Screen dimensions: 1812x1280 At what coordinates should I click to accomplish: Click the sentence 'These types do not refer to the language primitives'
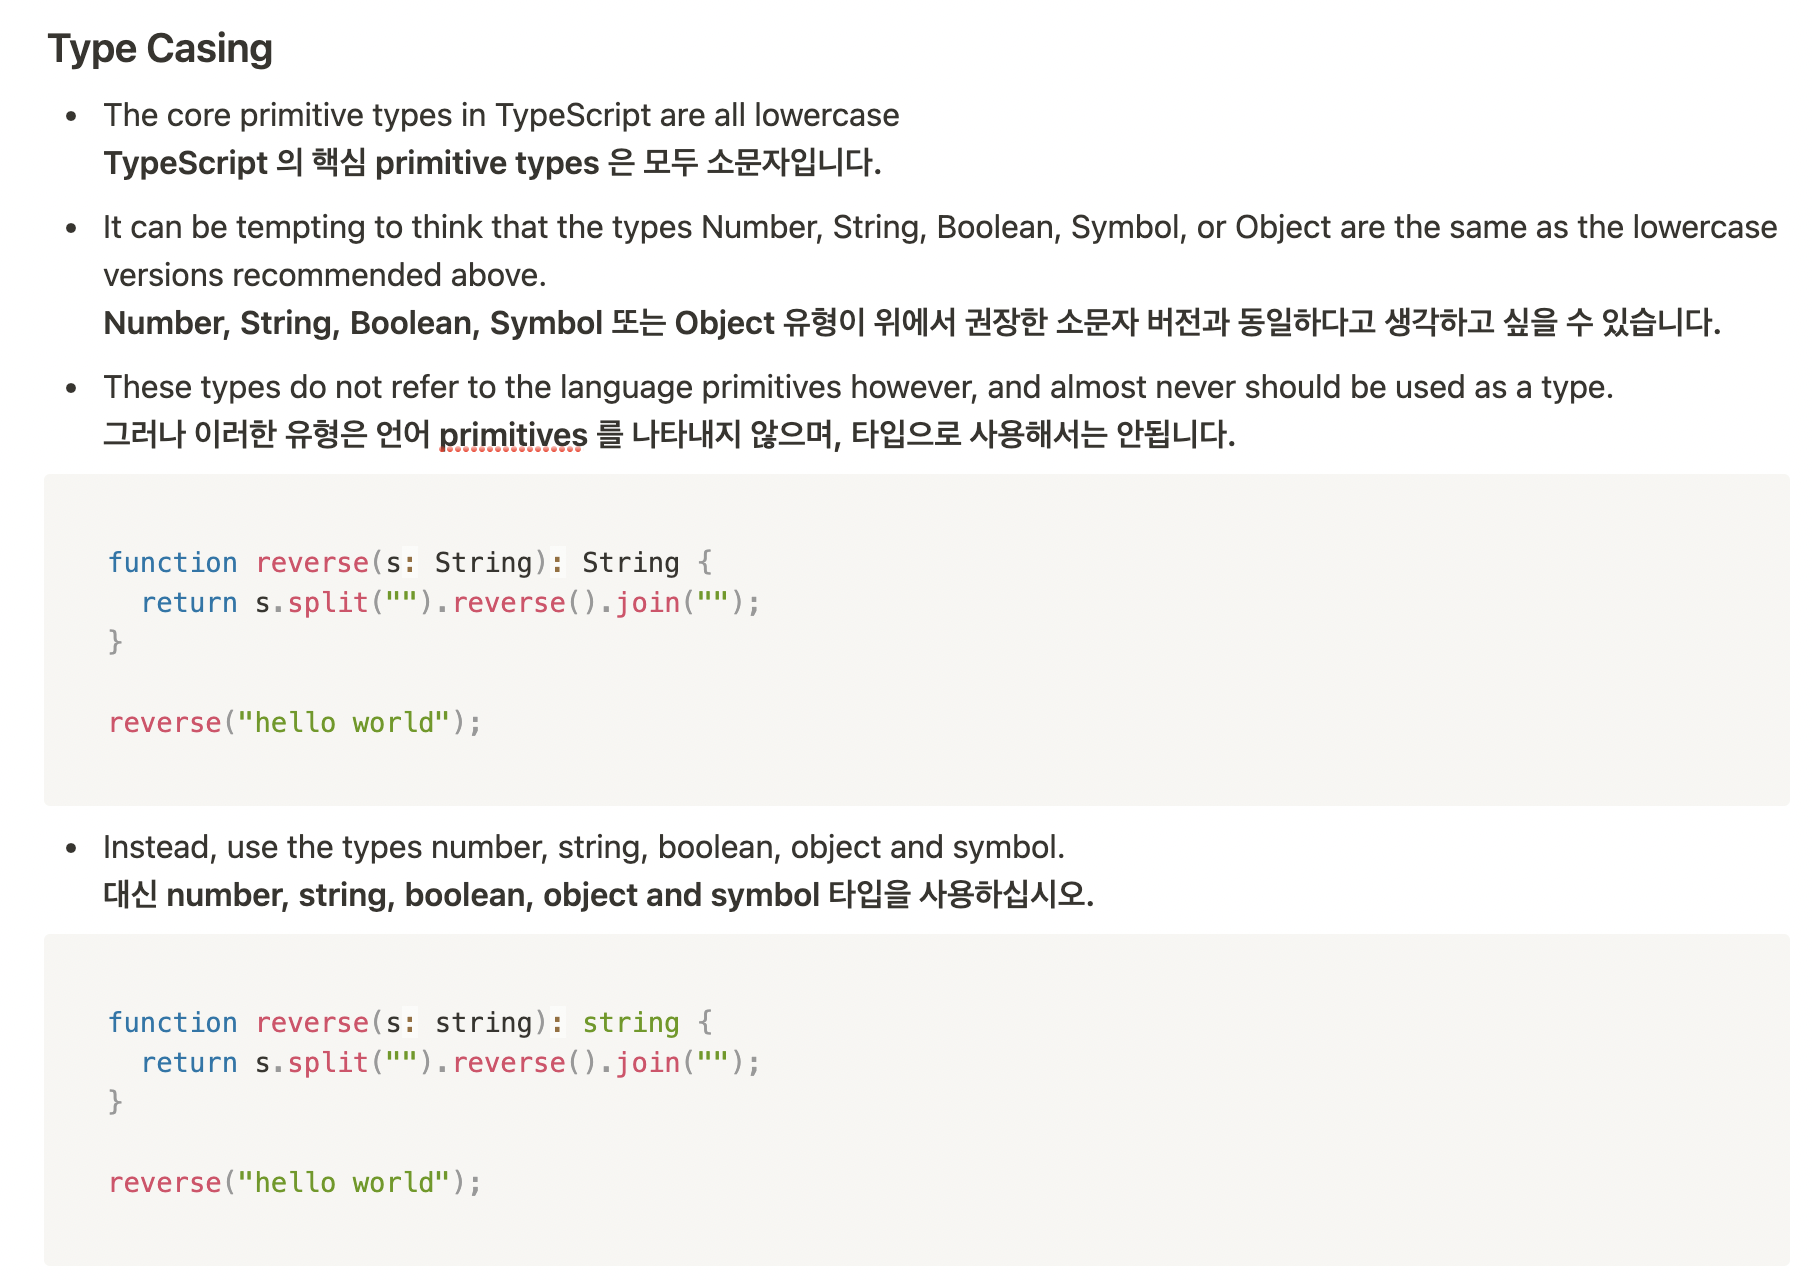coord(858,387)
